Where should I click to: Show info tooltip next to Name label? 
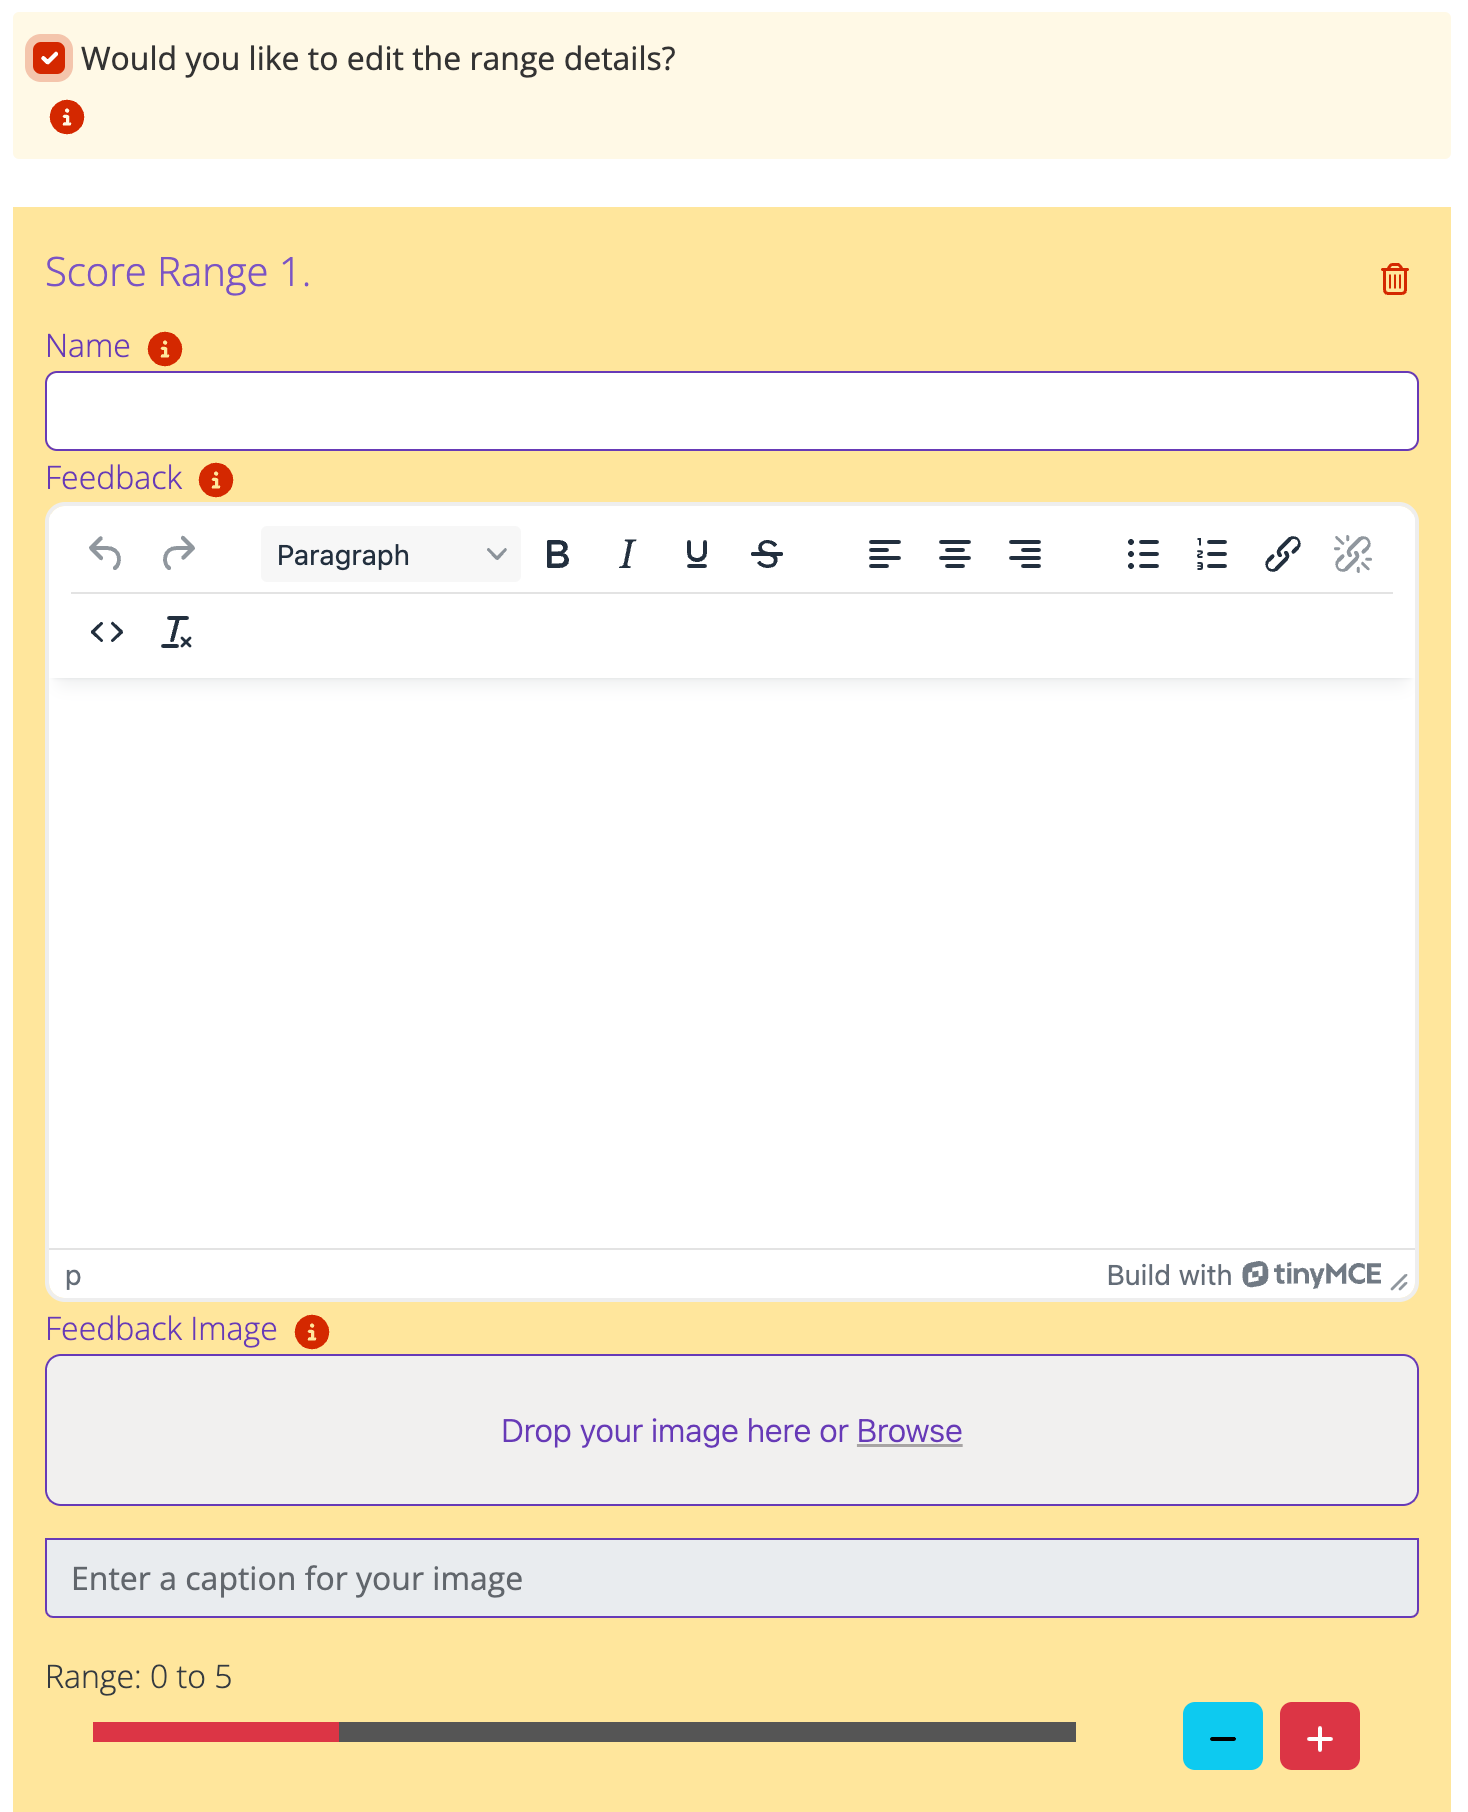(x=165, y=349)
